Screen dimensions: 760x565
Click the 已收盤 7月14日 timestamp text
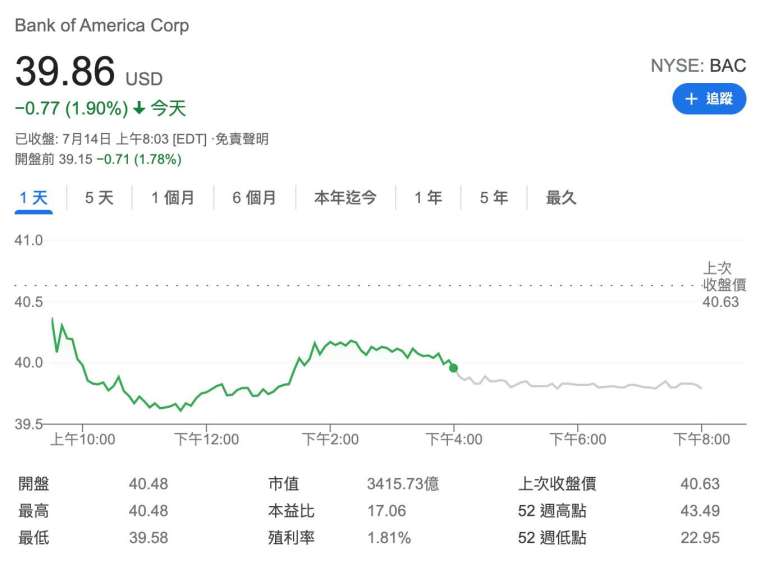(111, 139)
